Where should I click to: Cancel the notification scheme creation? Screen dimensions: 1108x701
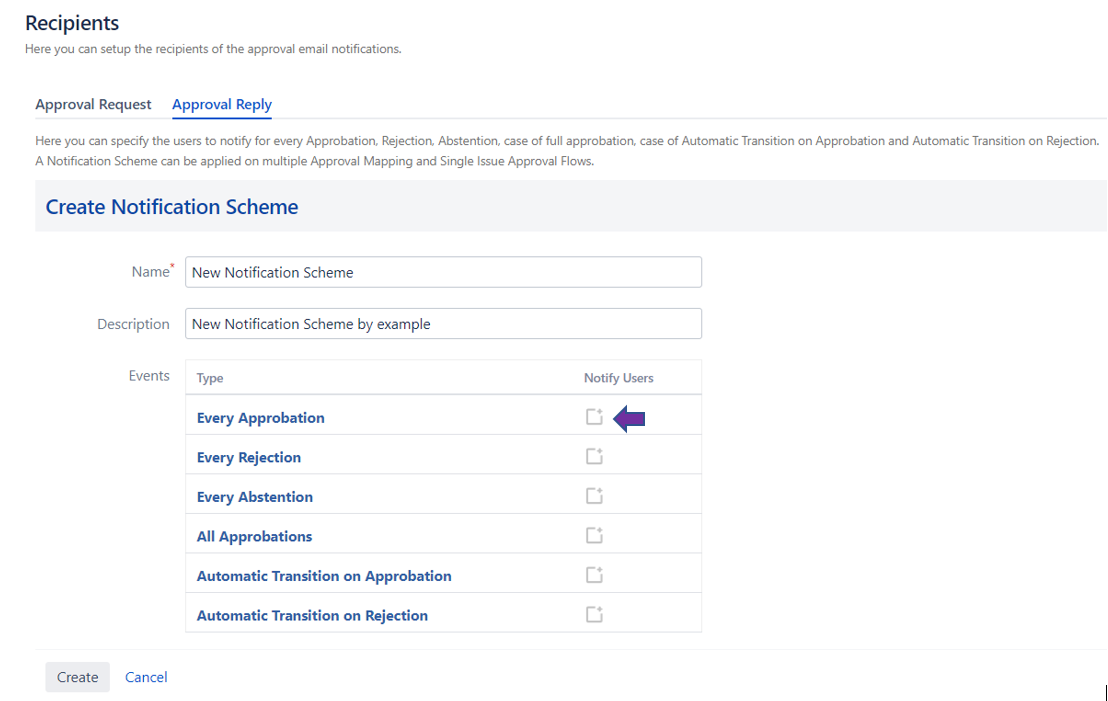(146, 677)
